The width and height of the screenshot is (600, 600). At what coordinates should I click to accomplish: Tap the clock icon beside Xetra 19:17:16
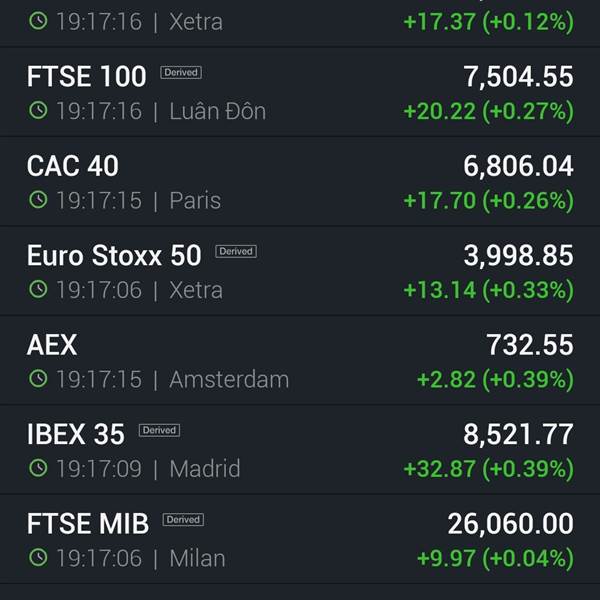[38, 21]
